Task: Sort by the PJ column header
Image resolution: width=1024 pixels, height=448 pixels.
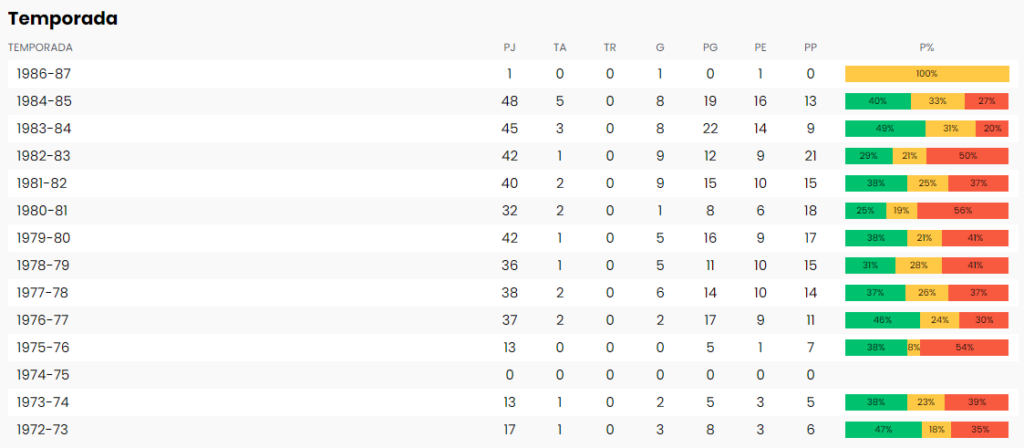Action: (x=509, y=48)
